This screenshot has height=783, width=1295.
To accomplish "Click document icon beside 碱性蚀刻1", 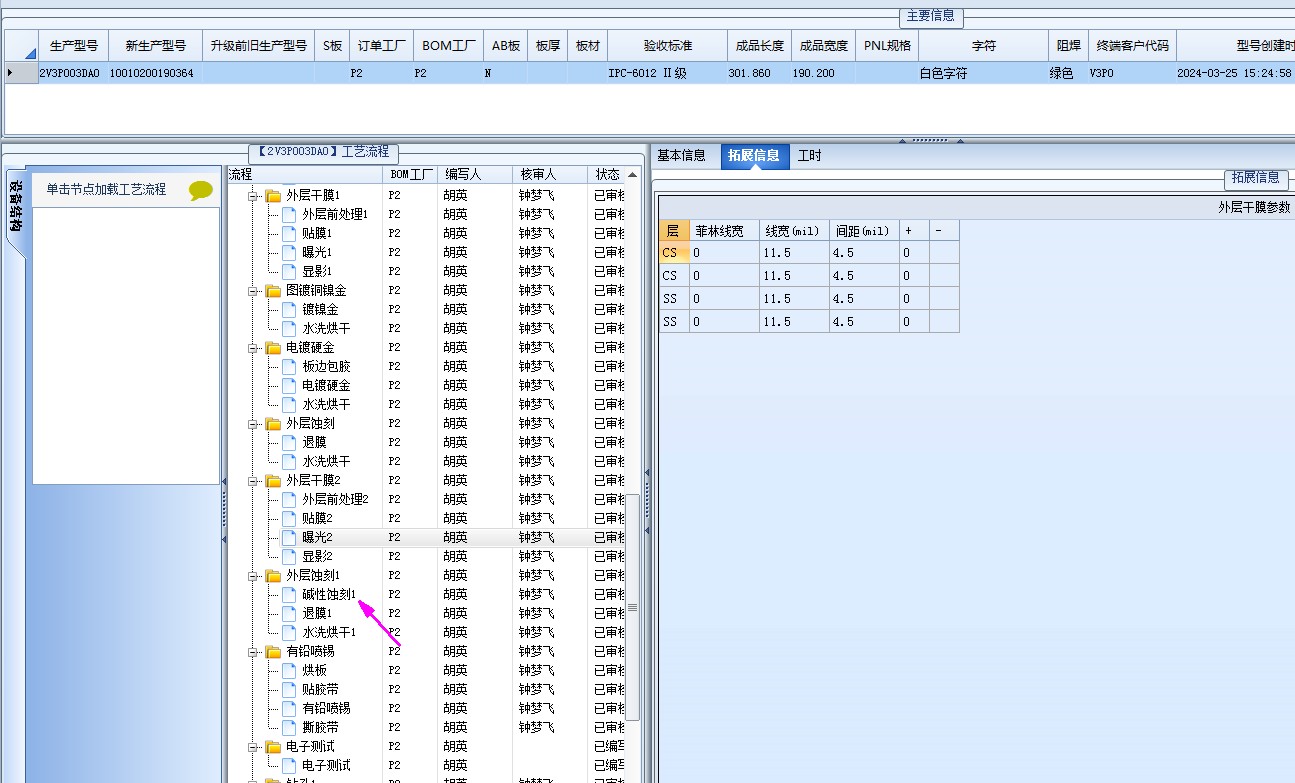I will click(289, 594).
